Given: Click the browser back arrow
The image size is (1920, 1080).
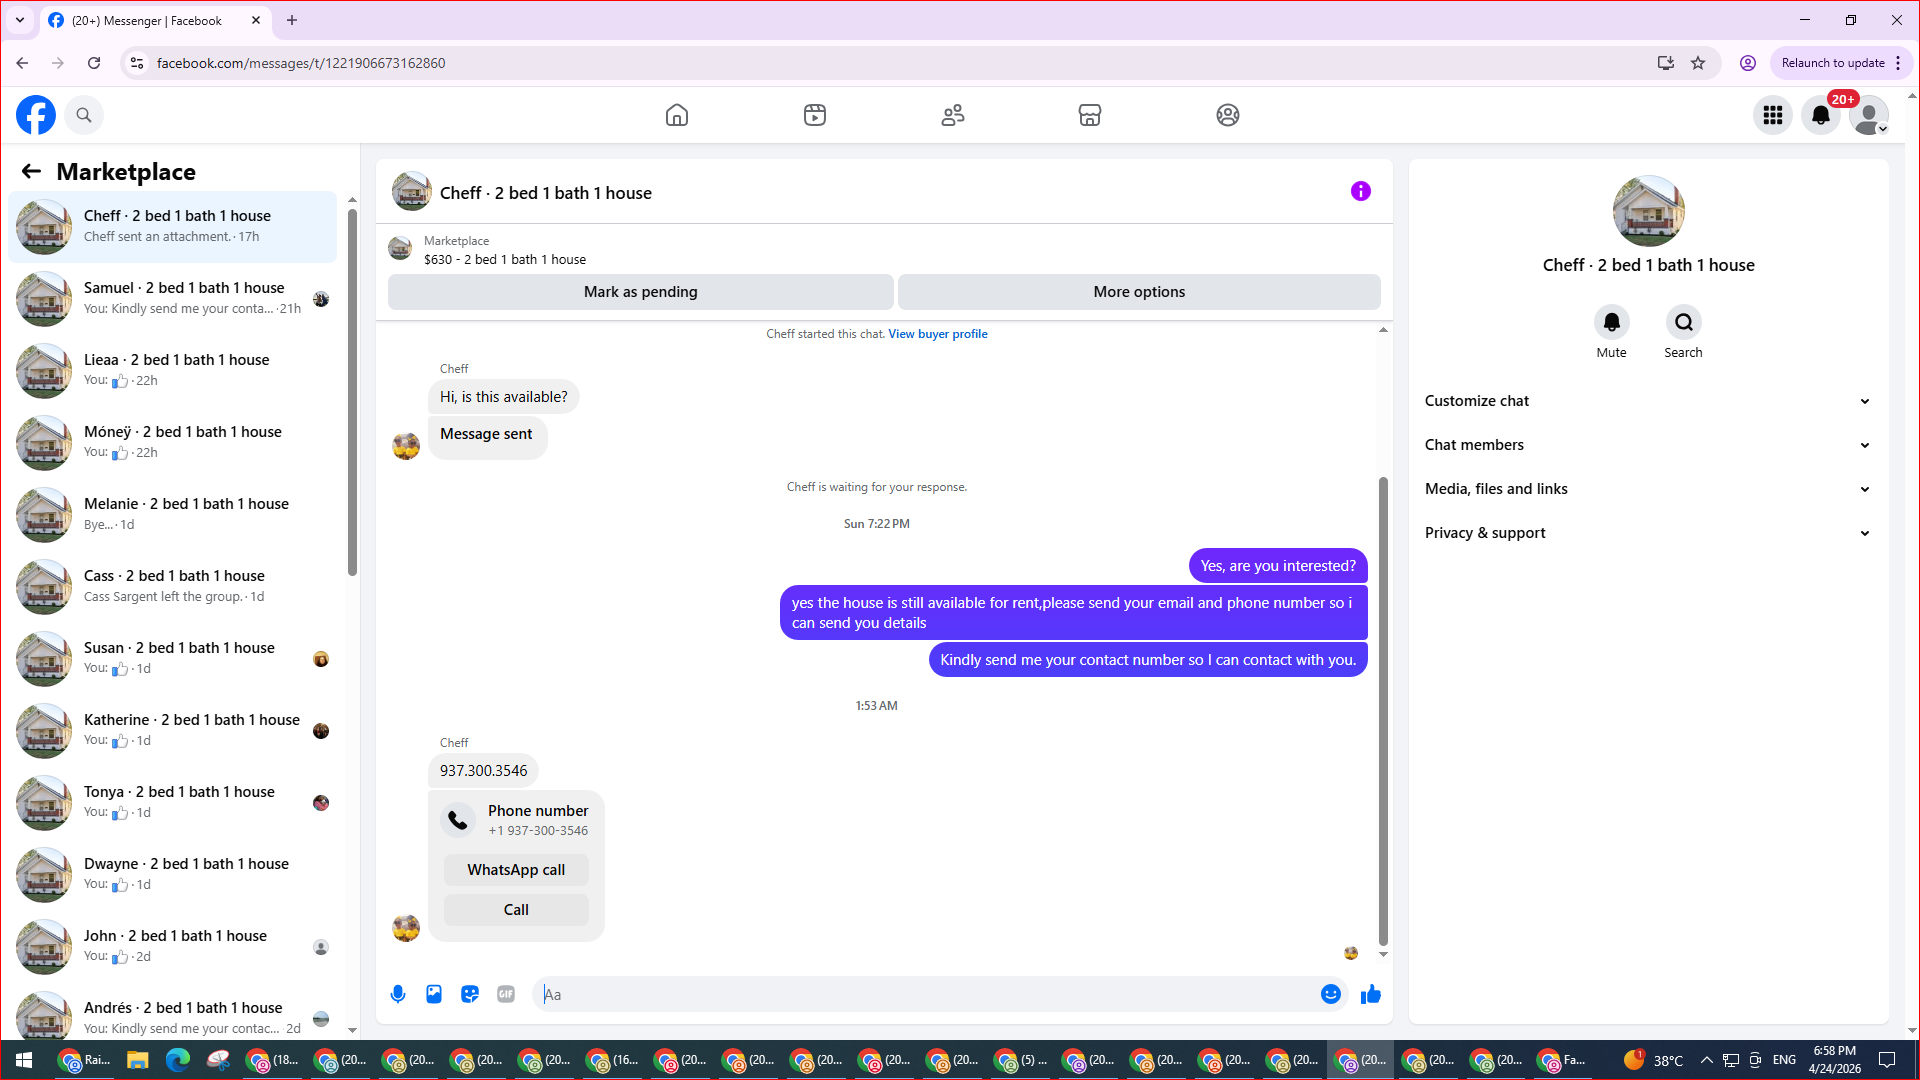Looking at the screenshot, I should [22, 63].
